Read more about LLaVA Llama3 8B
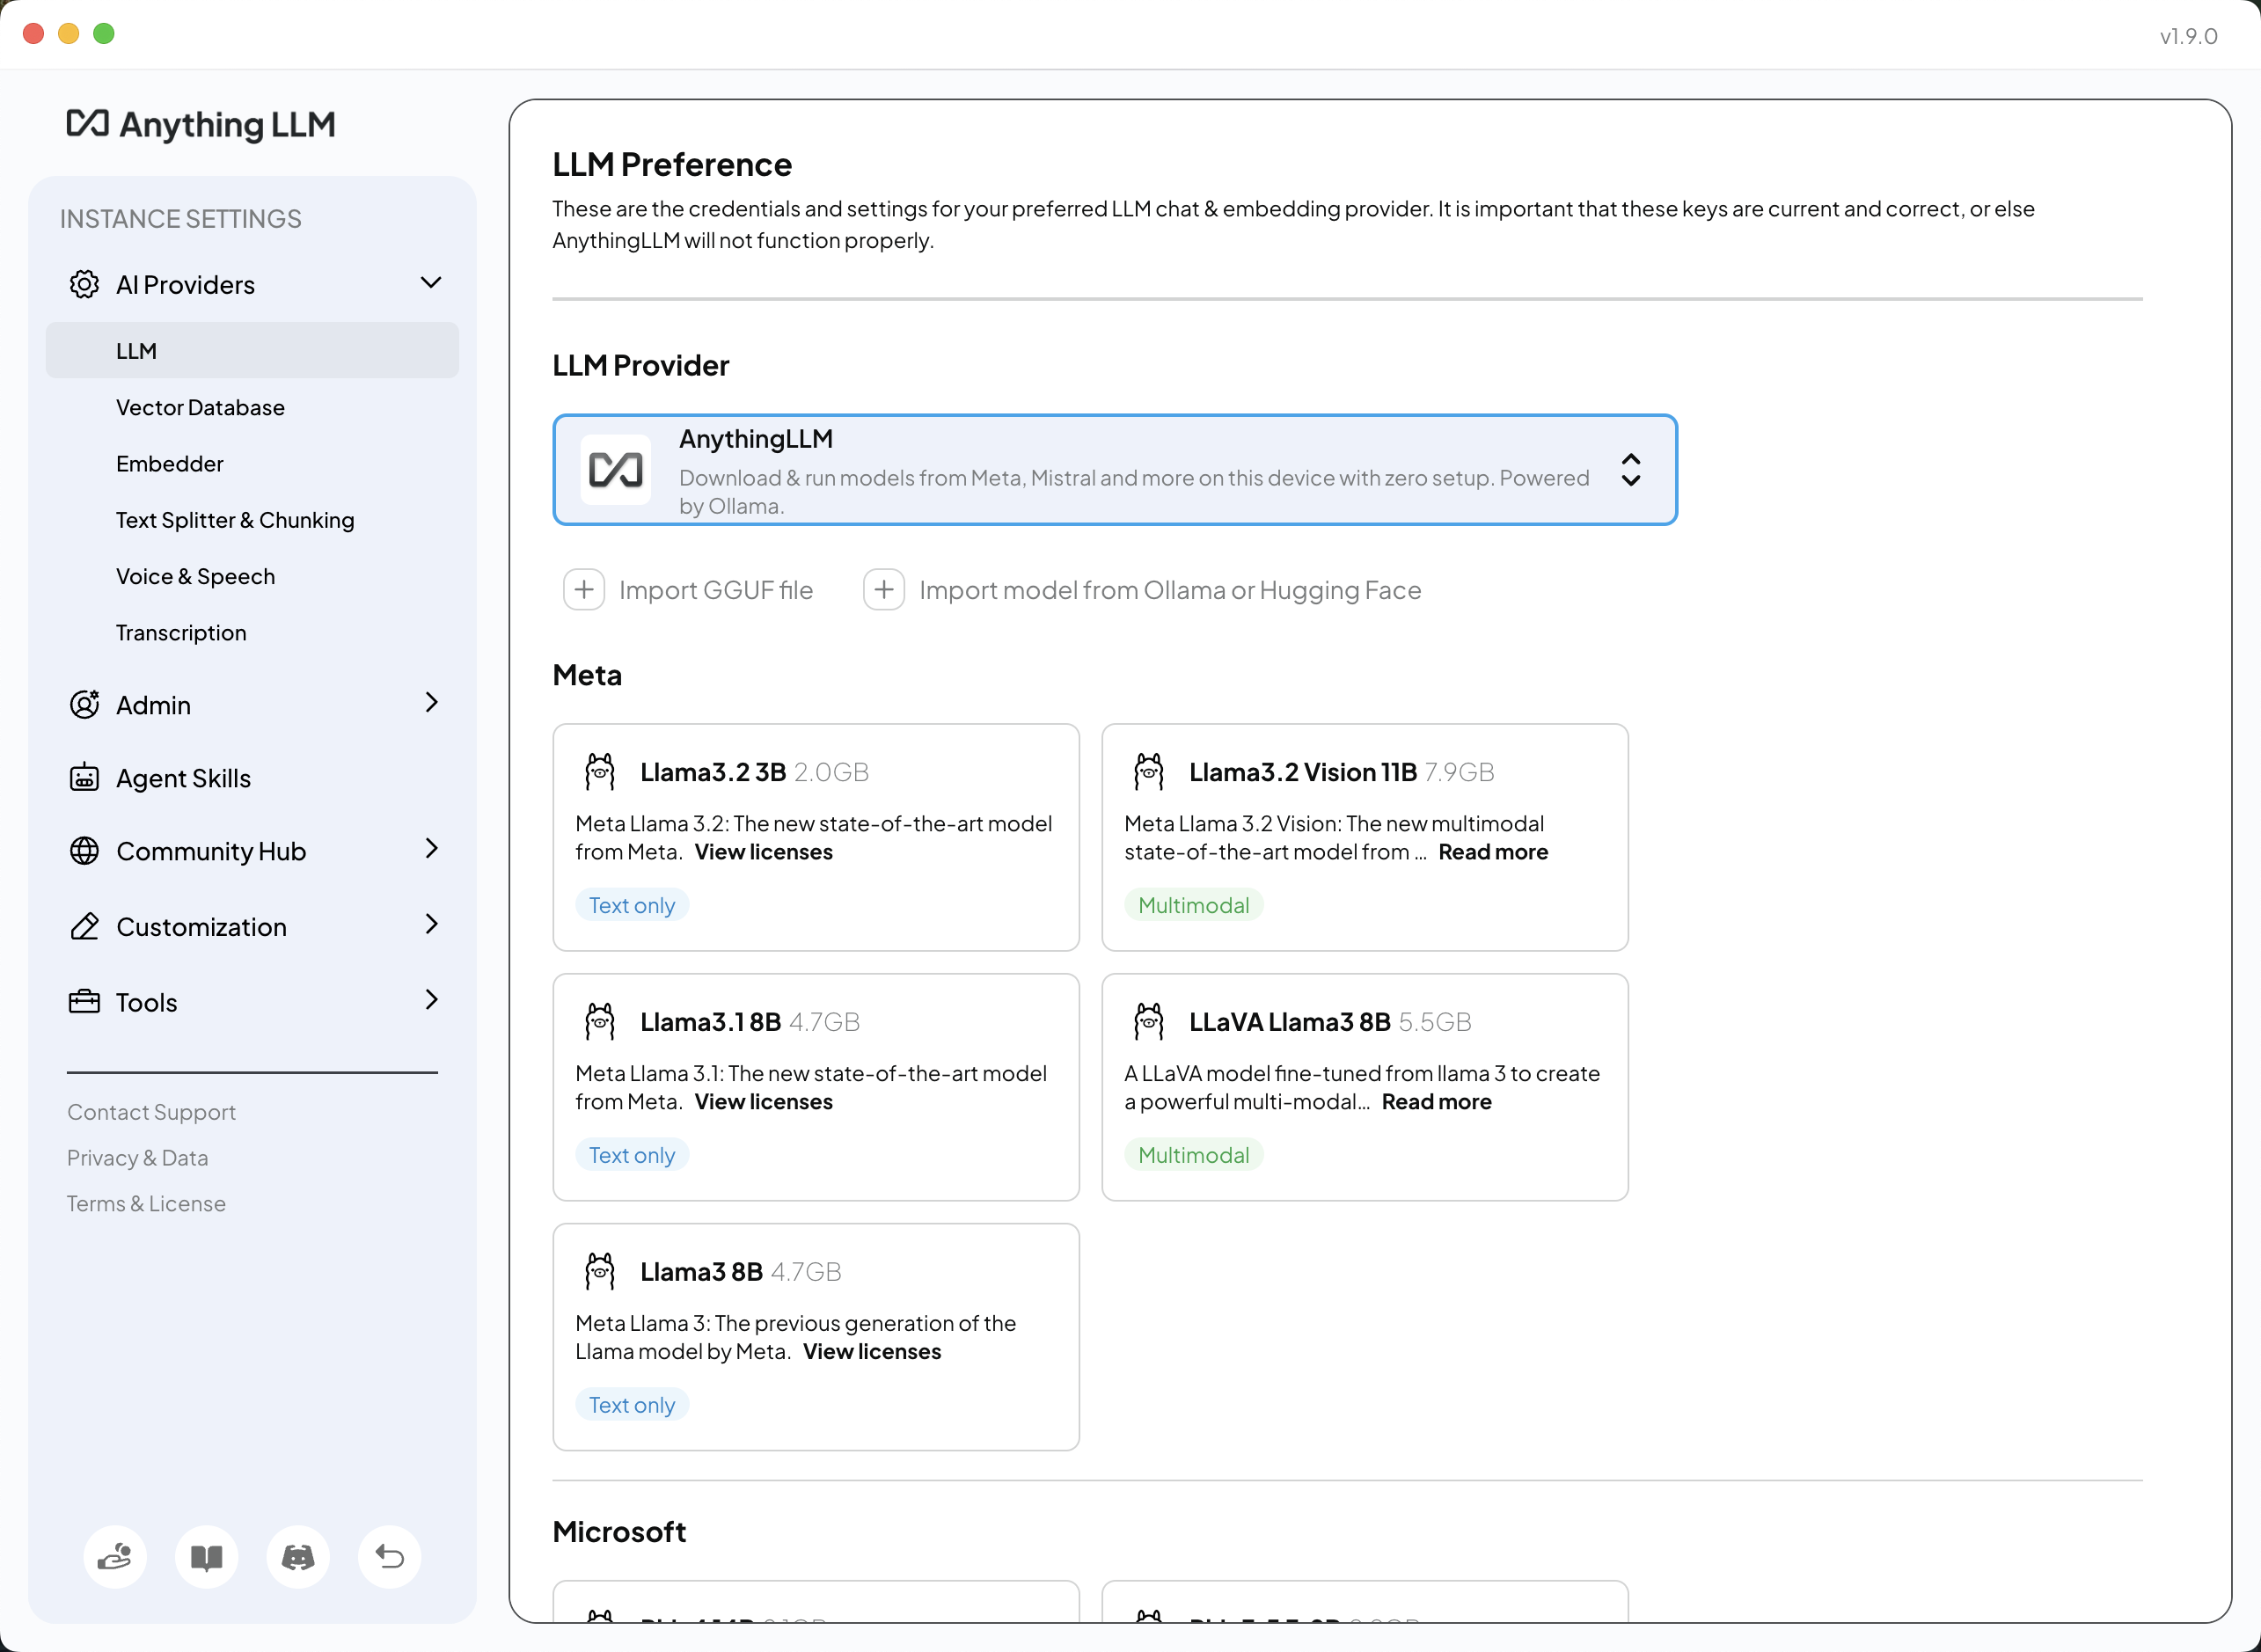The height and width of the screenshot is (1652, 2261). (x=1436, y=1101)
